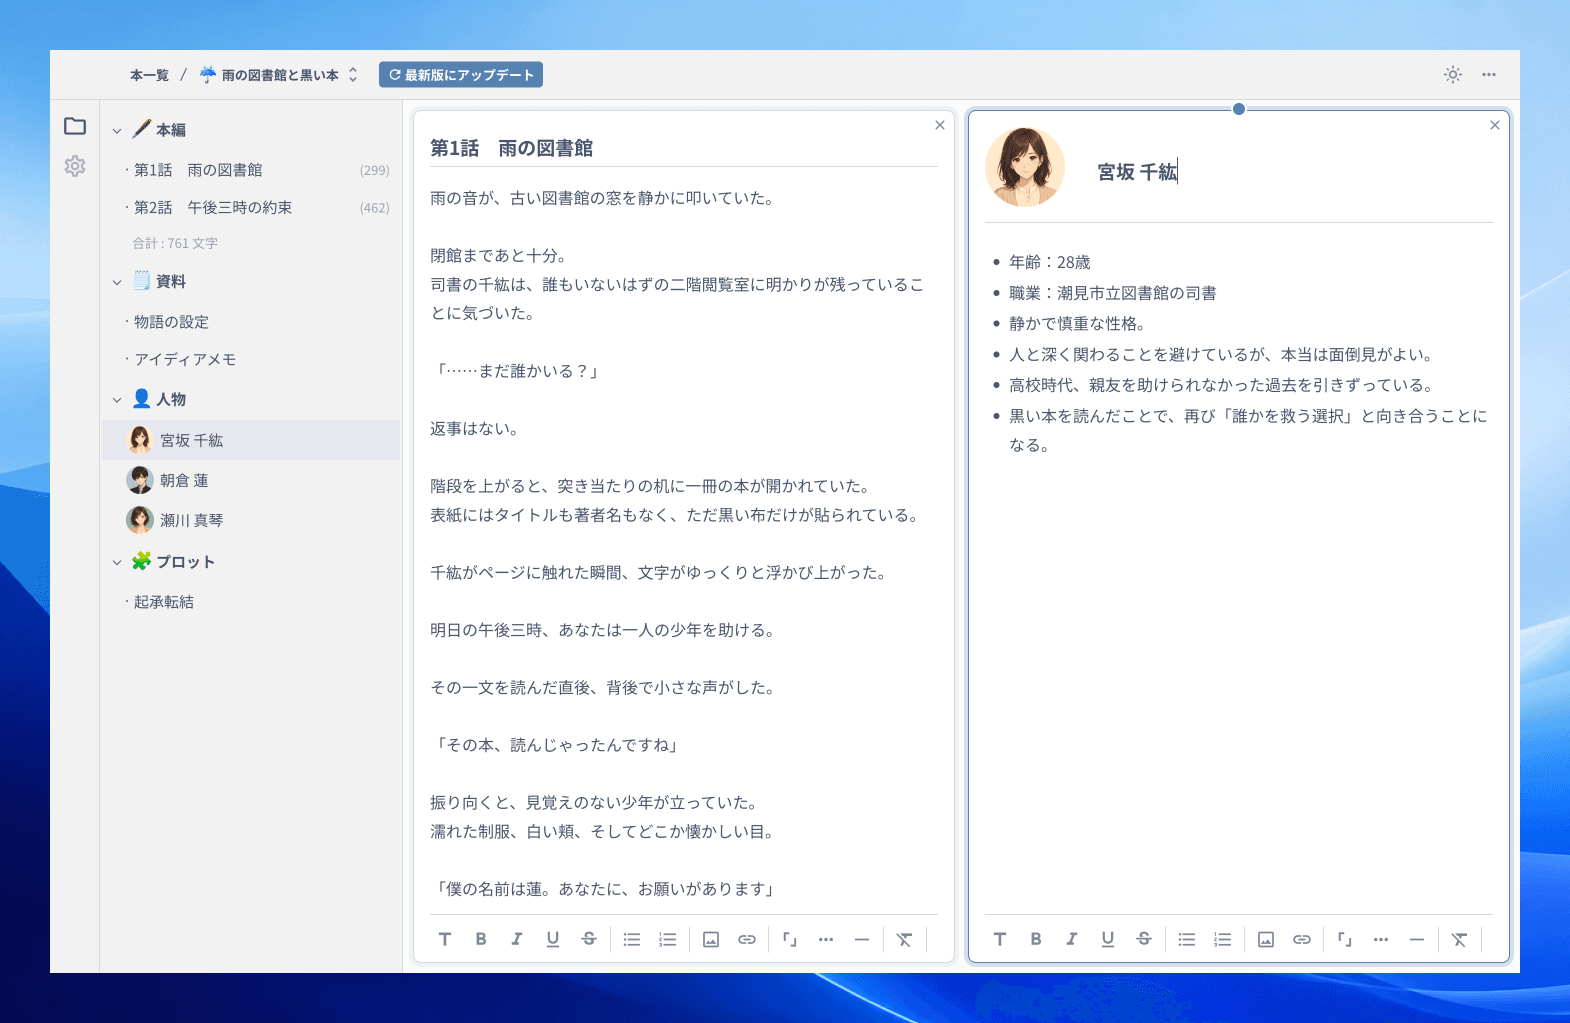The image size is (1570, 1023).
Task: Collapse the 人物 section
Action: click(117, 400)
